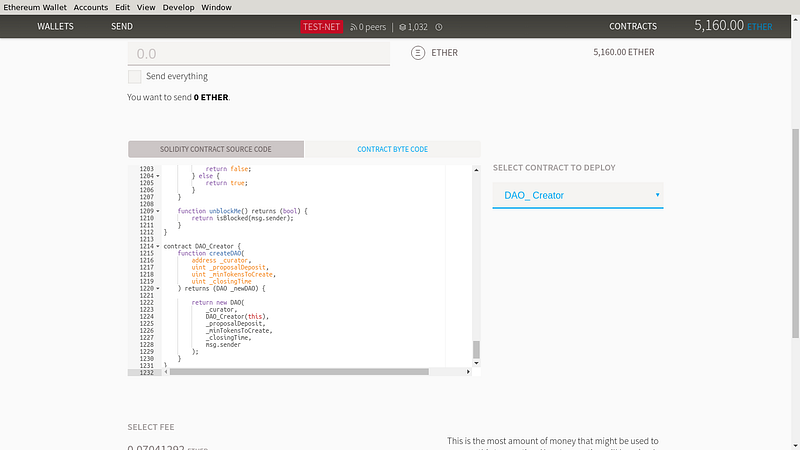Click the code editor scroll down arrow
Image resolution: width=800 pixels, height=450 pixels.
click(476, 363)
